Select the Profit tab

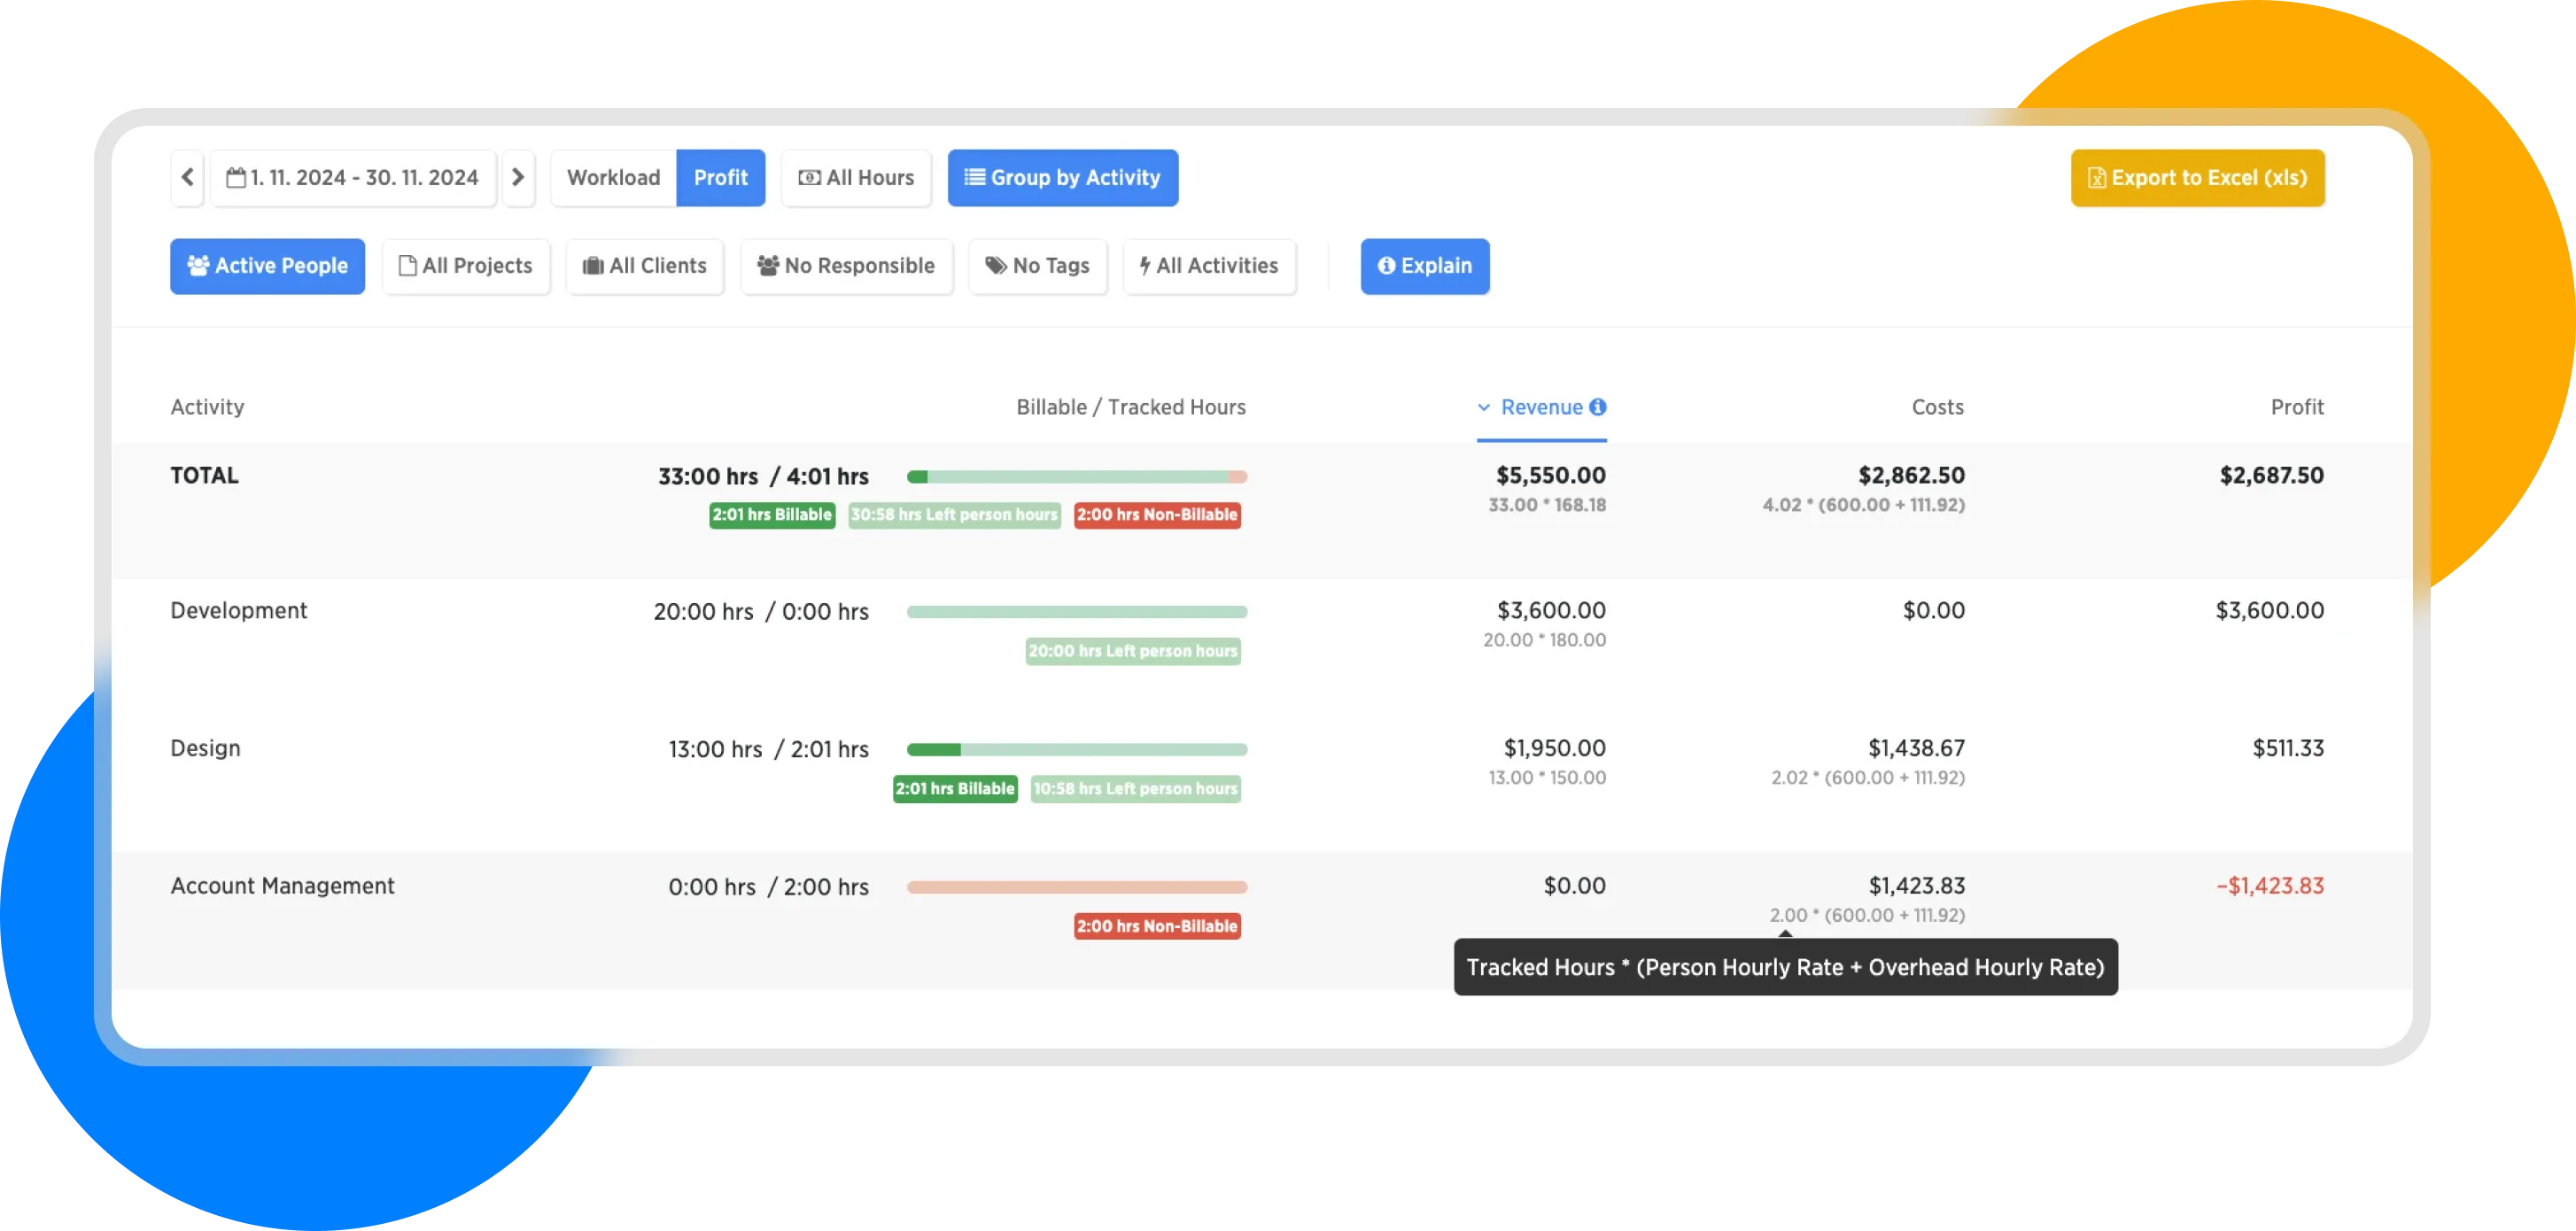[x=720, y=178]
